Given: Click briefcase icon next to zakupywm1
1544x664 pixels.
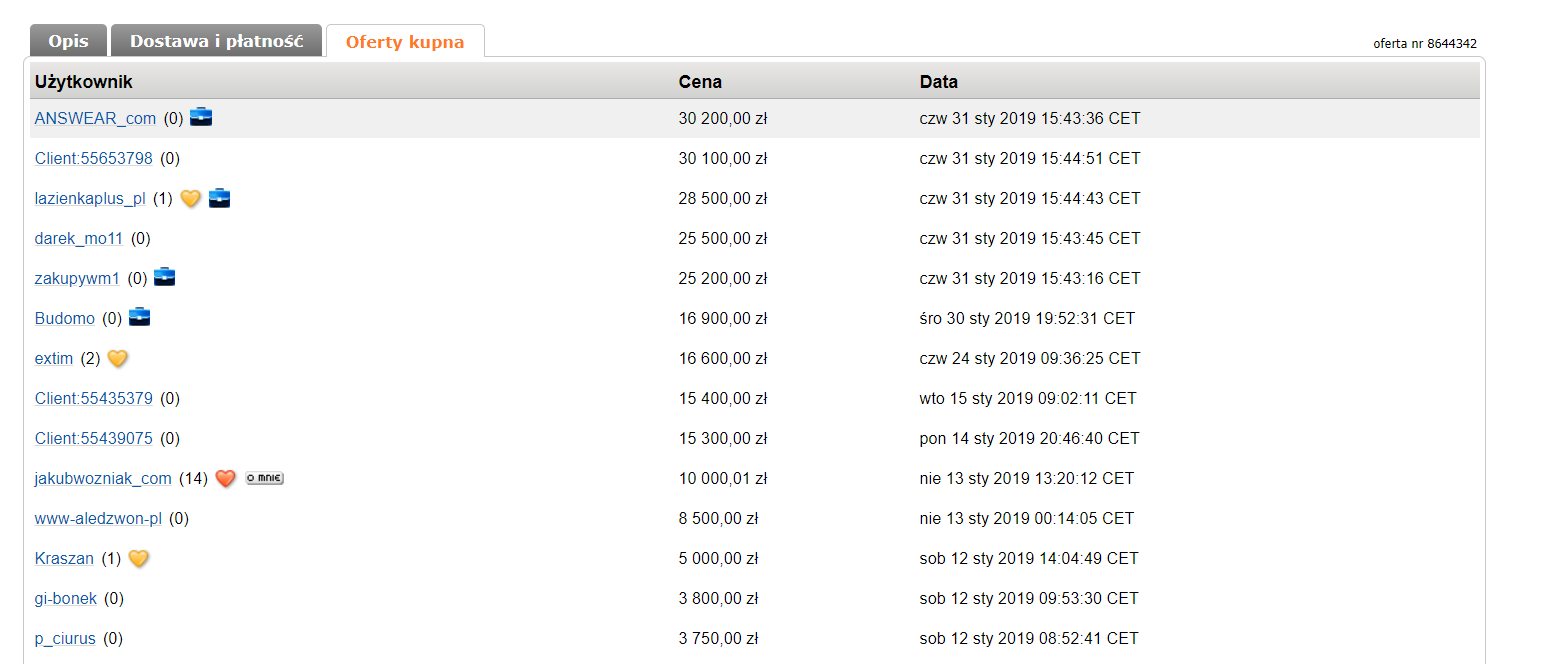Looking at the screenshot, I should coord(164,277).
